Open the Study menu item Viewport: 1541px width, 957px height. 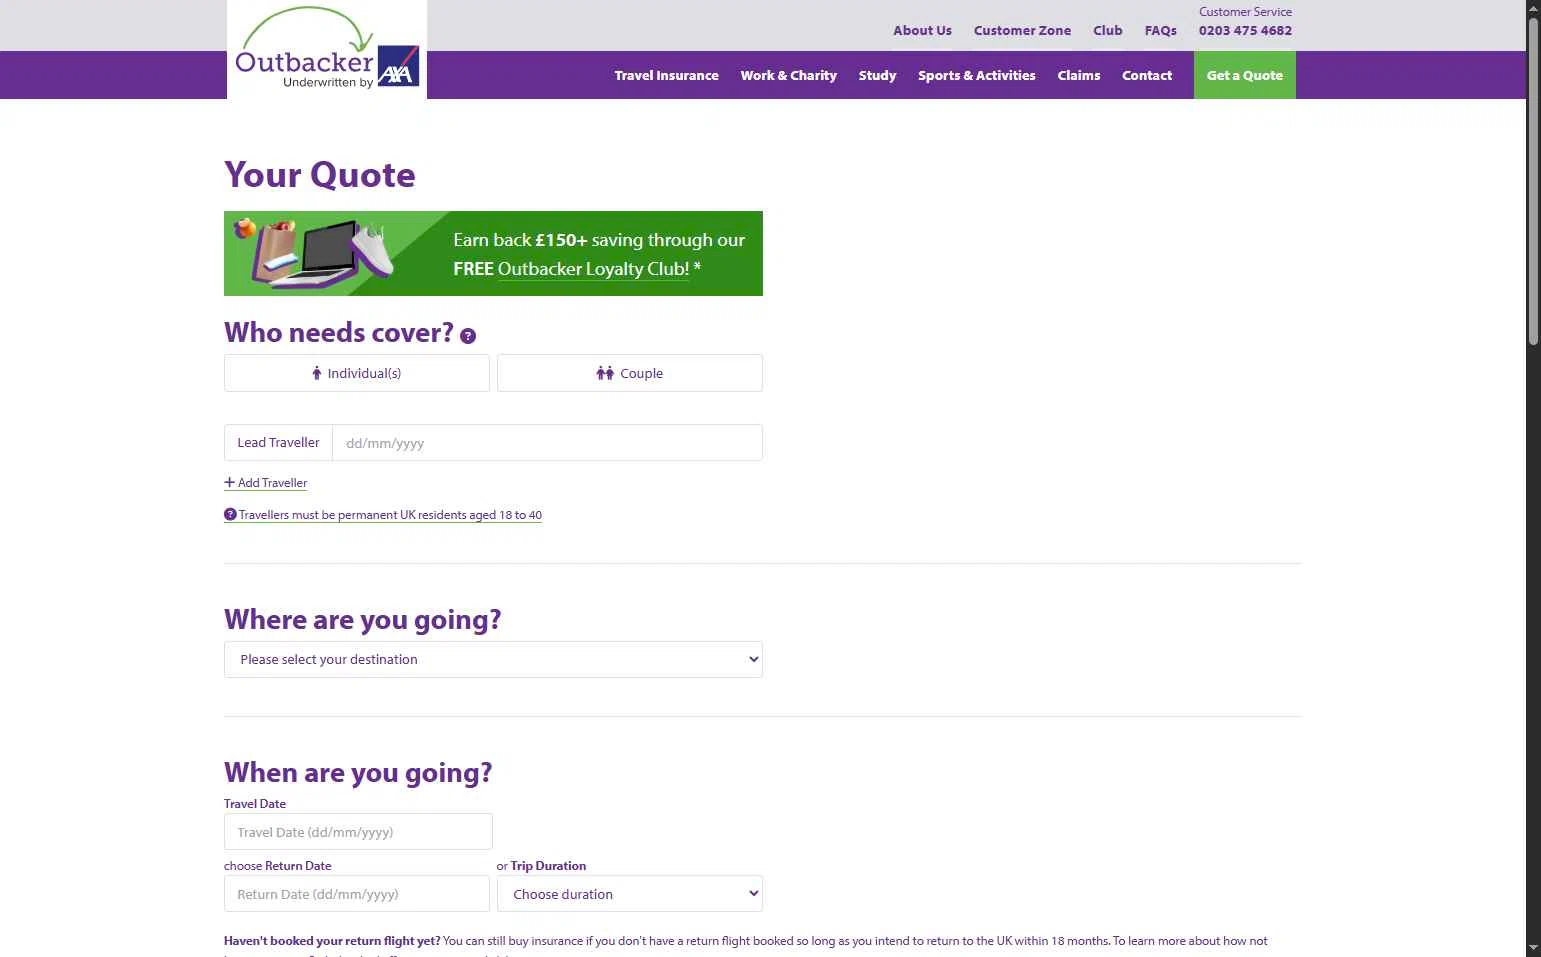(877, 75)
